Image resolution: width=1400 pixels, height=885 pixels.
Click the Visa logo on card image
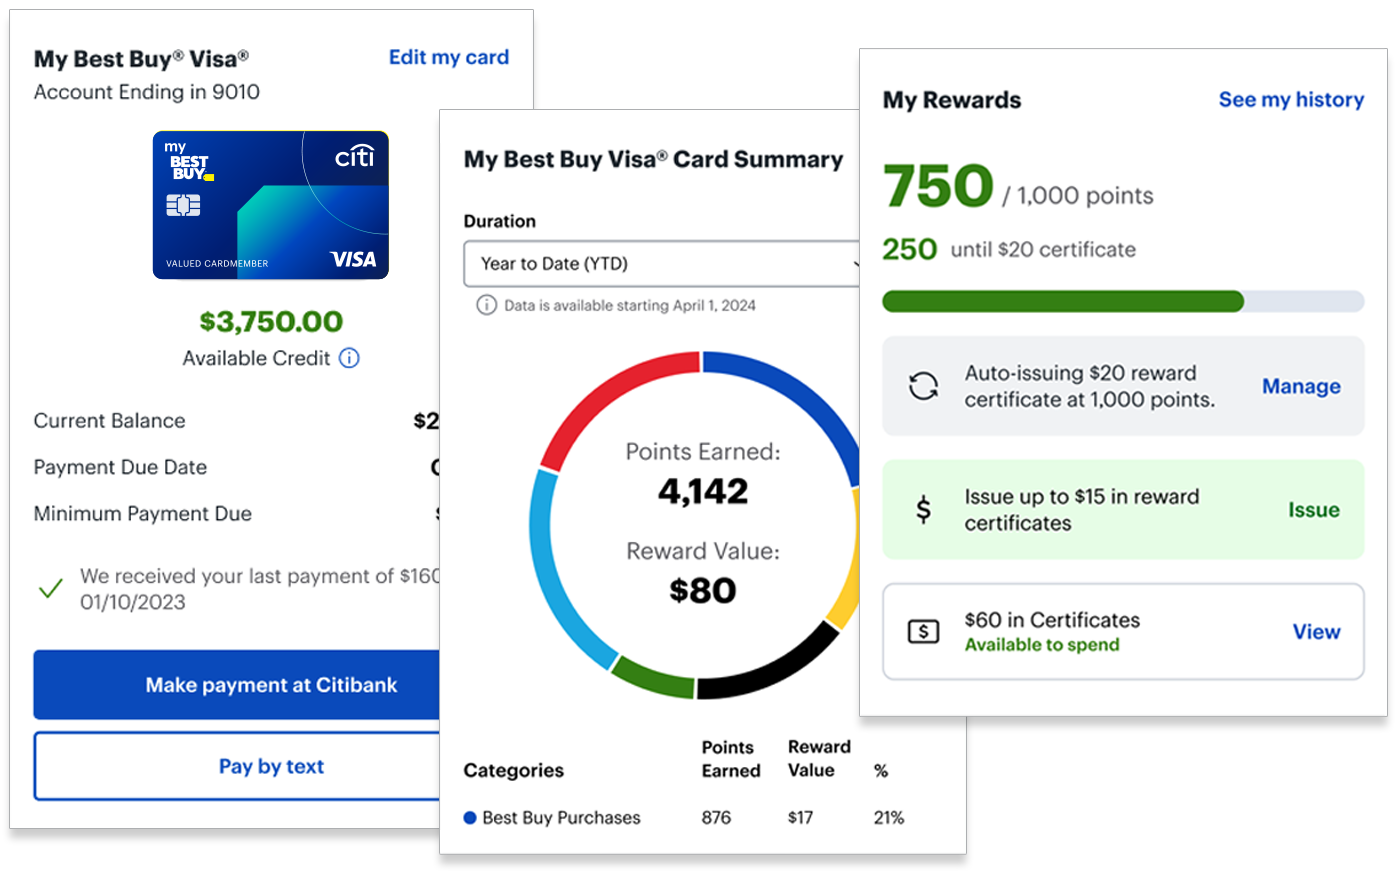(x=353, y=259)
